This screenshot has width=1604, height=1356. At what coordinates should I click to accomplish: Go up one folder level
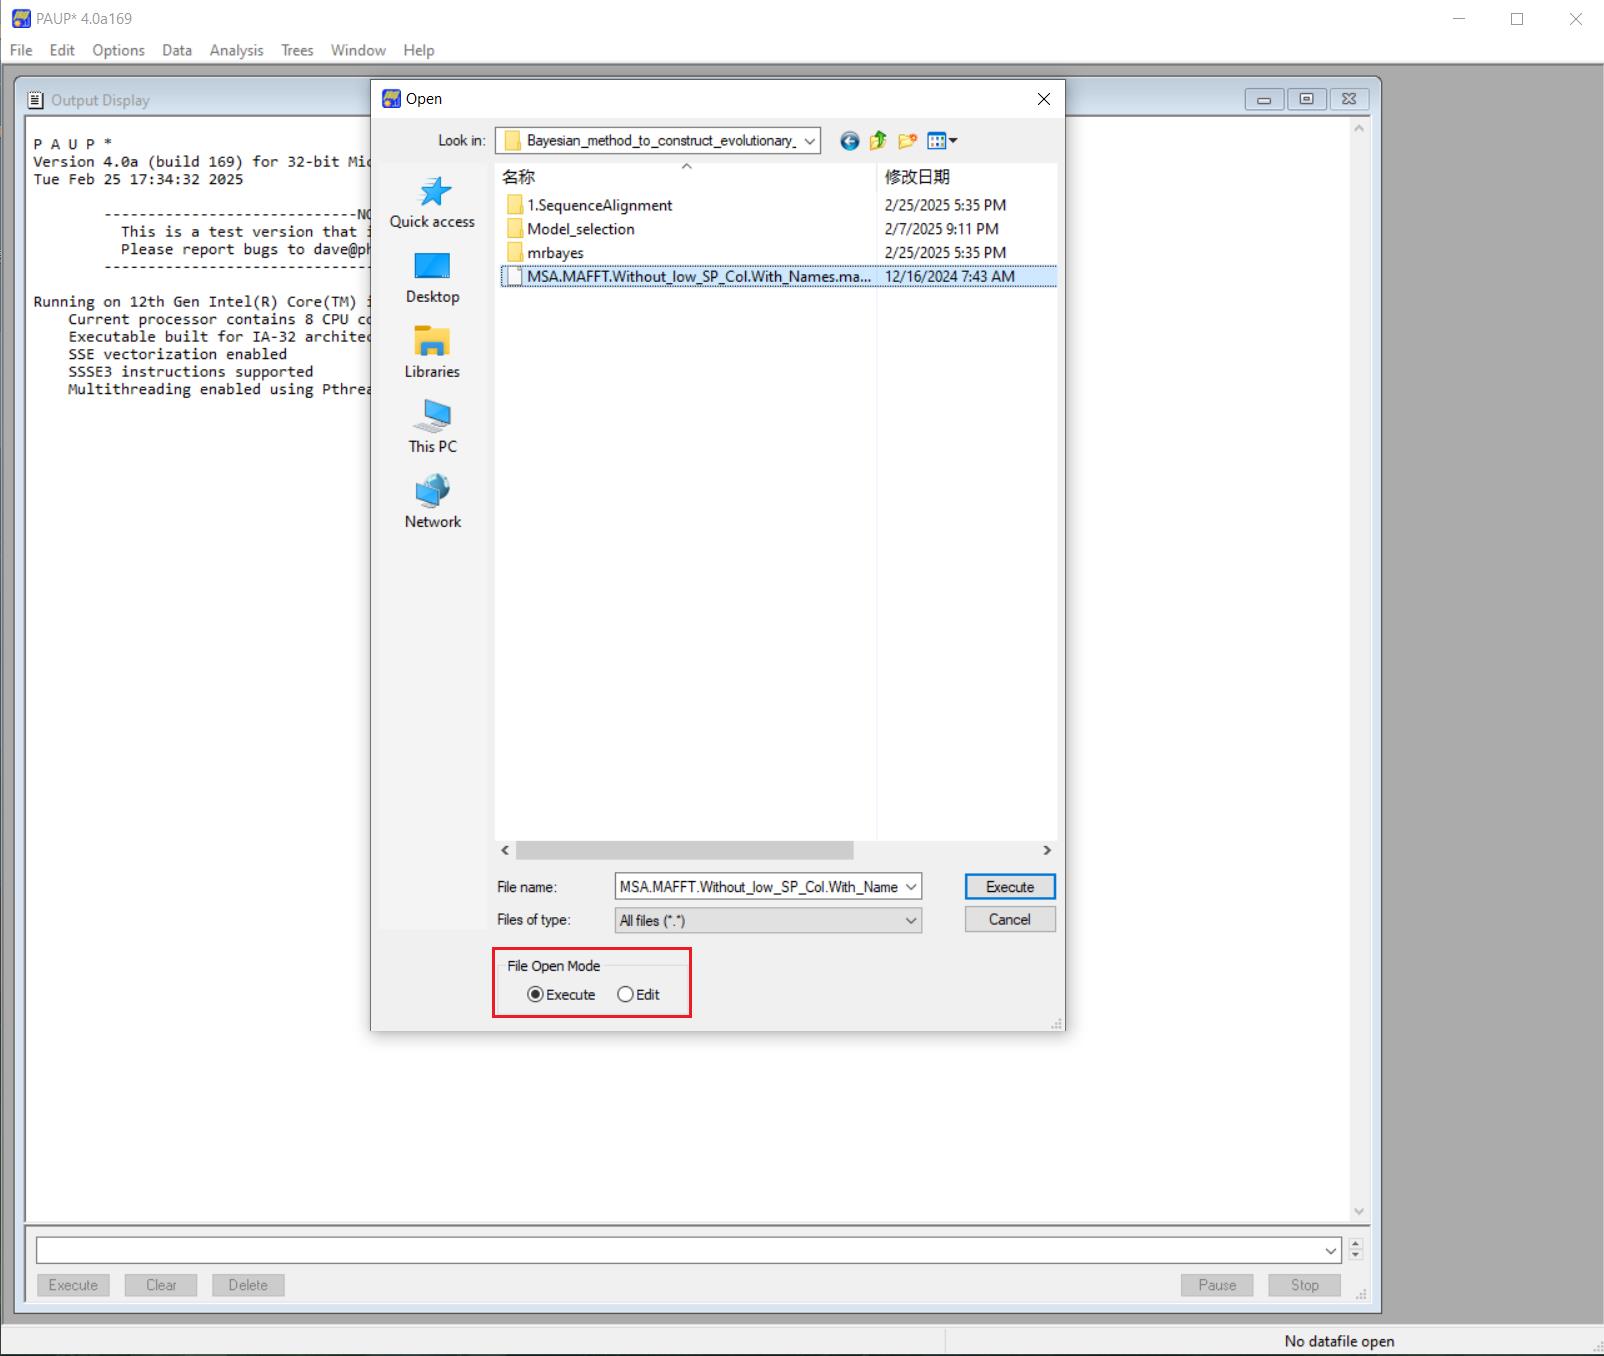click(x=878, y=141)
